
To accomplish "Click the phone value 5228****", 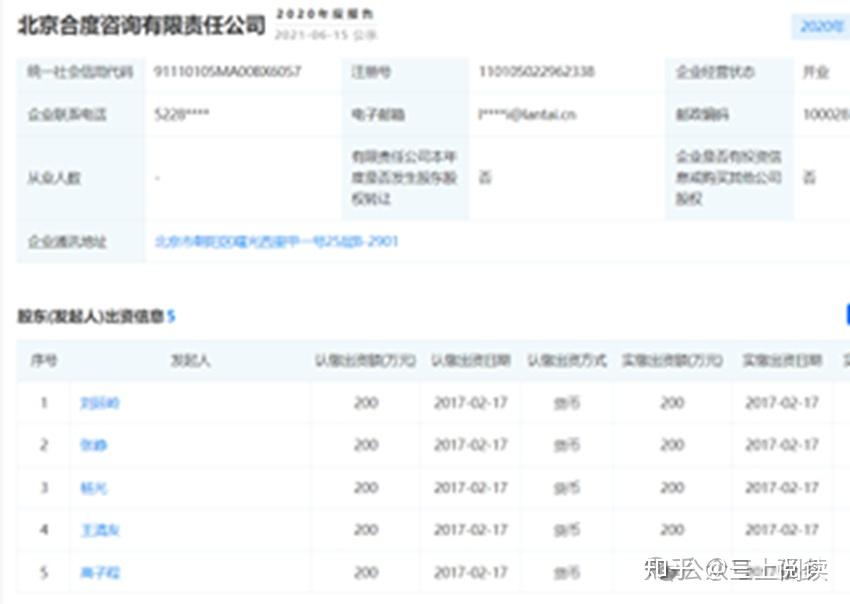I will pos(182,114).
